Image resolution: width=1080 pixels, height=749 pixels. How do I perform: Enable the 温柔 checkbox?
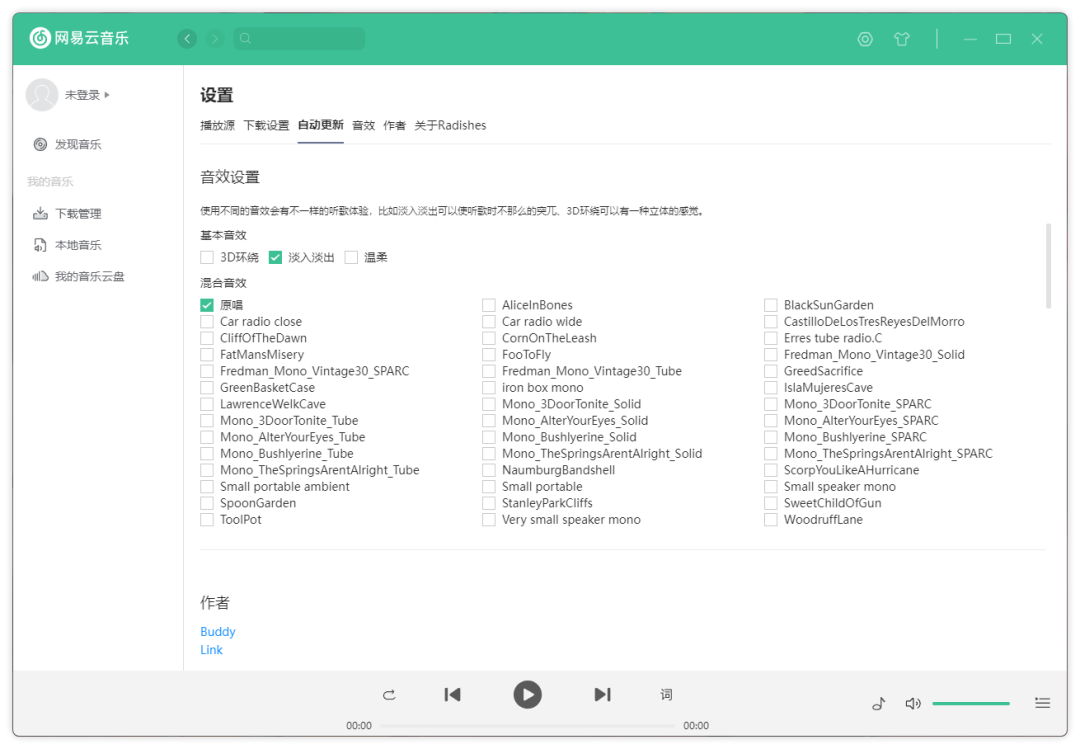351,258
